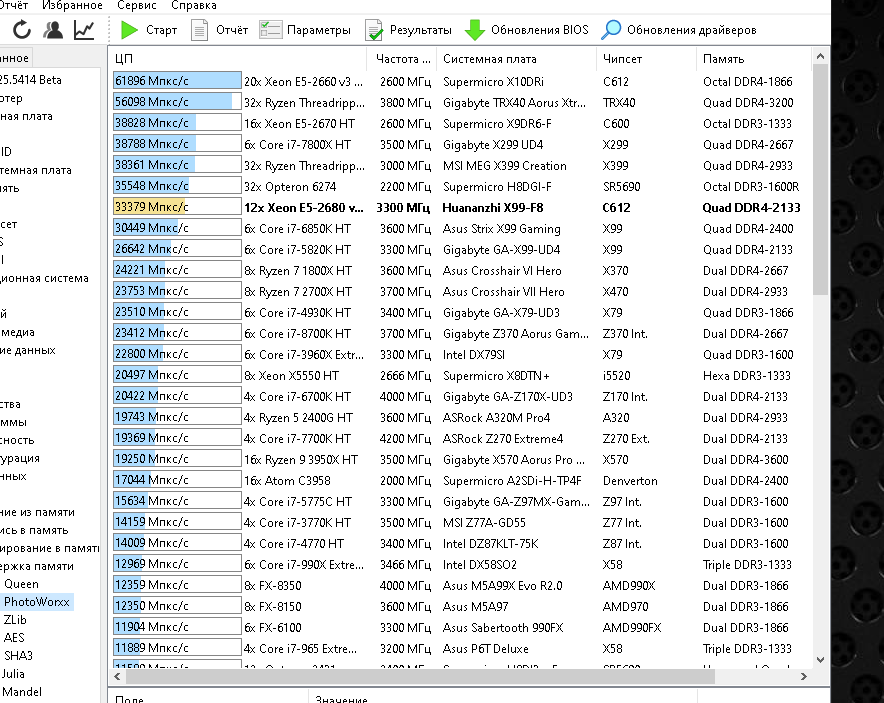Click the refresh arrow toolbar icon
The height and width of the screenshot is (703, 884).
coord(21,30)
